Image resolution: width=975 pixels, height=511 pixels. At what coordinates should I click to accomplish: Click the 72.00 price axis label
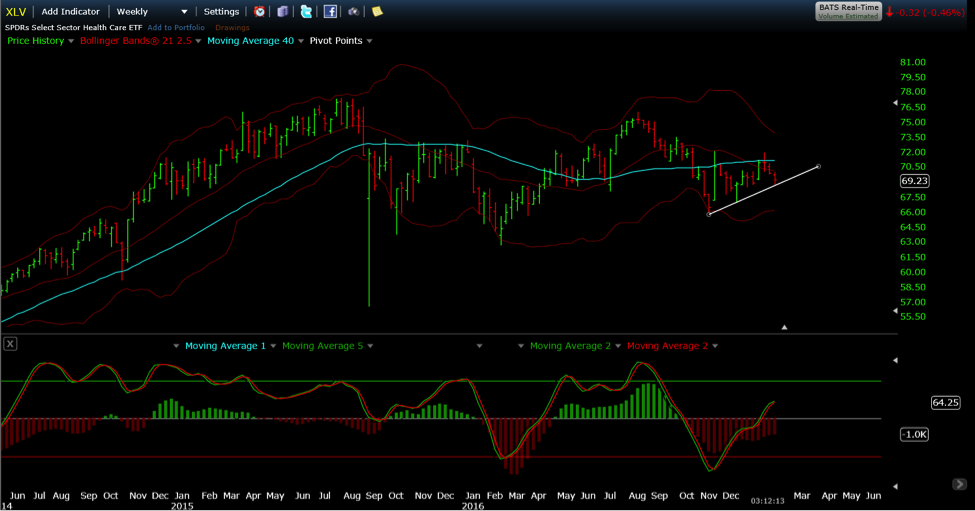(x=913, y=152)
